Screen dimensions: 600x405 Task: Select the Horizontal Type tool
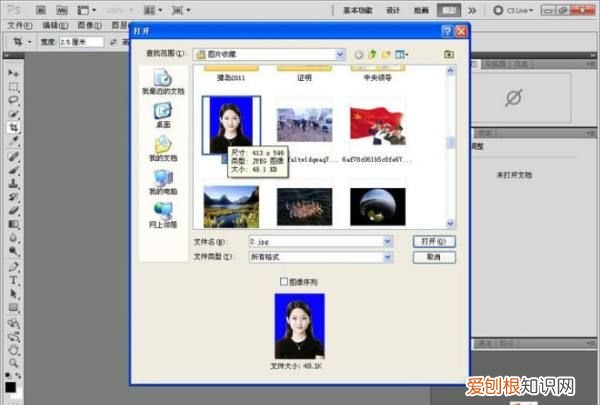13,280
